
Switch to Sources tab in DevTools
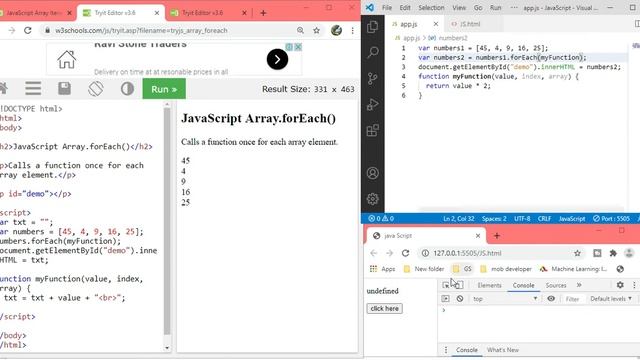[x=556, y=285]
